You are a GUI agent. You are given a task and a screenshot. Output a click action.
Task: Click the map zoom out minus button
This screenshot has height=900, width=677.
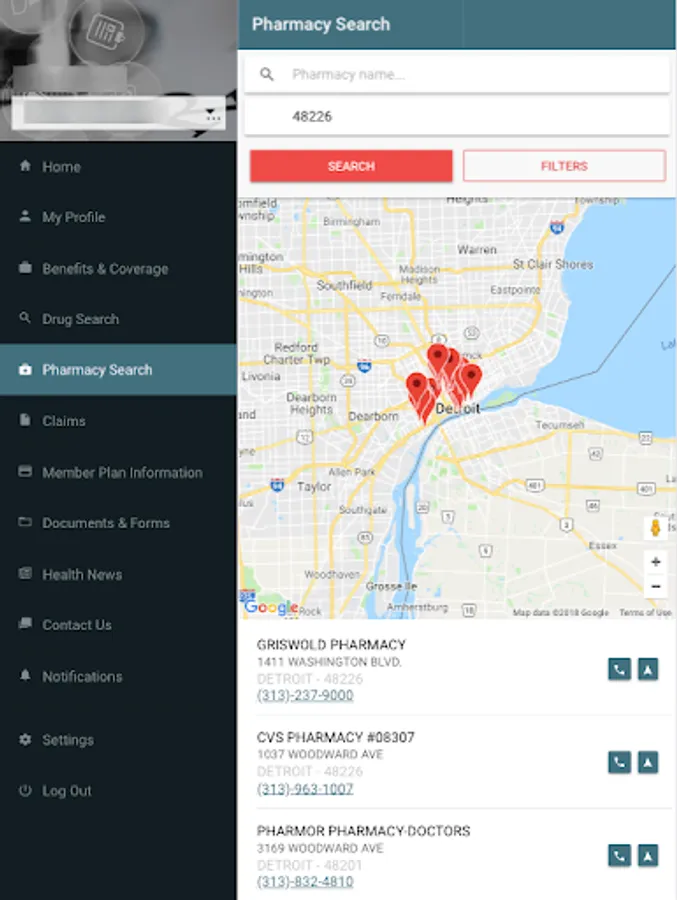pyautogui.click(x=656, y=586)
